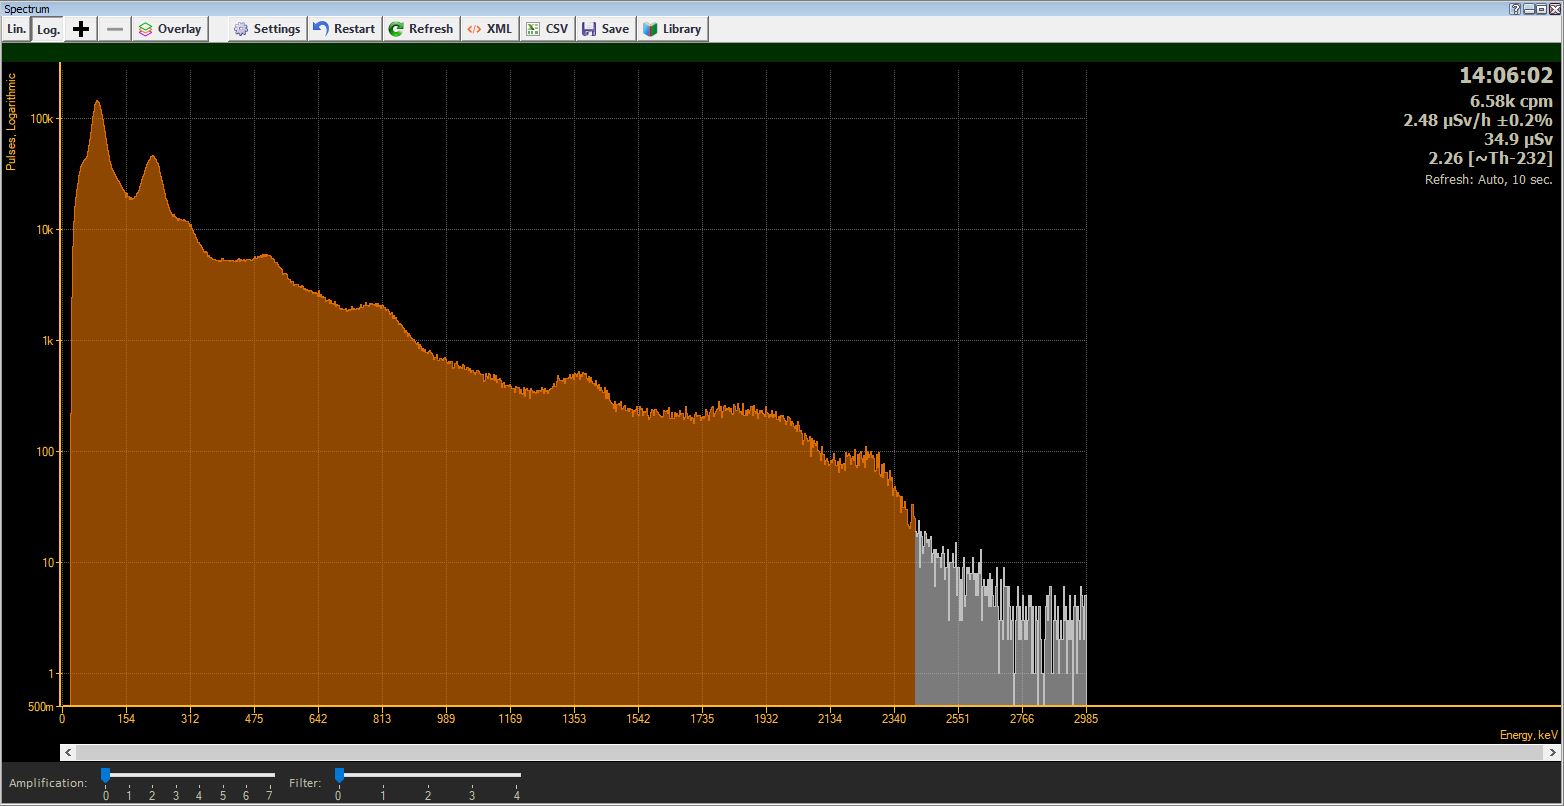Export spectrum as XML

click(489, 29)
